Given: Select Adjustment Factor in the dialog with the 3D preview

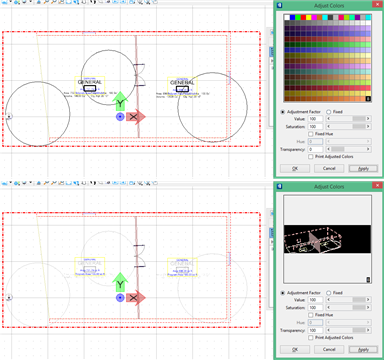Looking at the screenshot, I should click(x=283, y=293).
